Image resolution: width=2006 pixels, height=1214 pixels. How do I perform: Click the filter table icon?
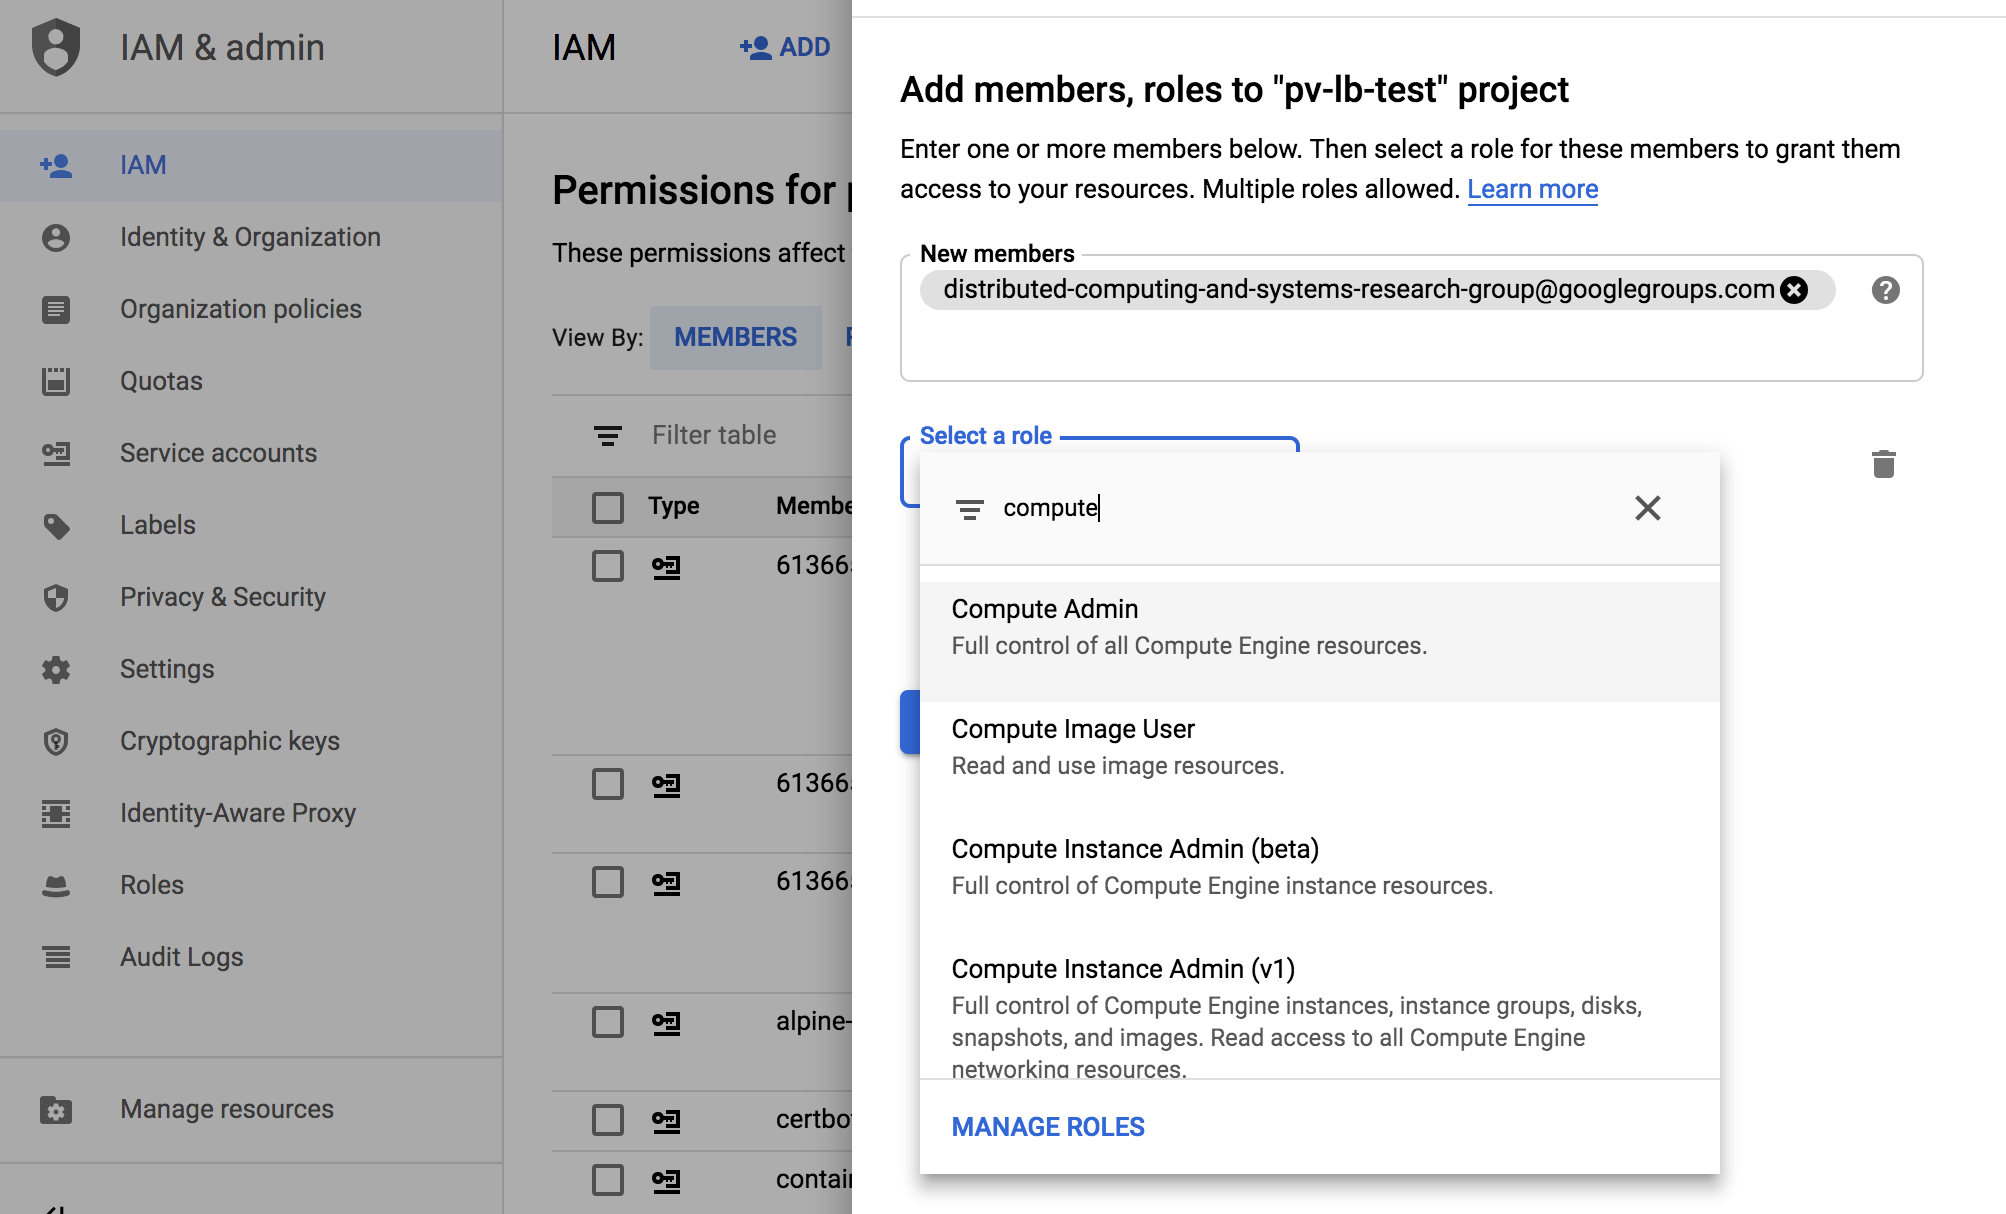tap(607, 435)
